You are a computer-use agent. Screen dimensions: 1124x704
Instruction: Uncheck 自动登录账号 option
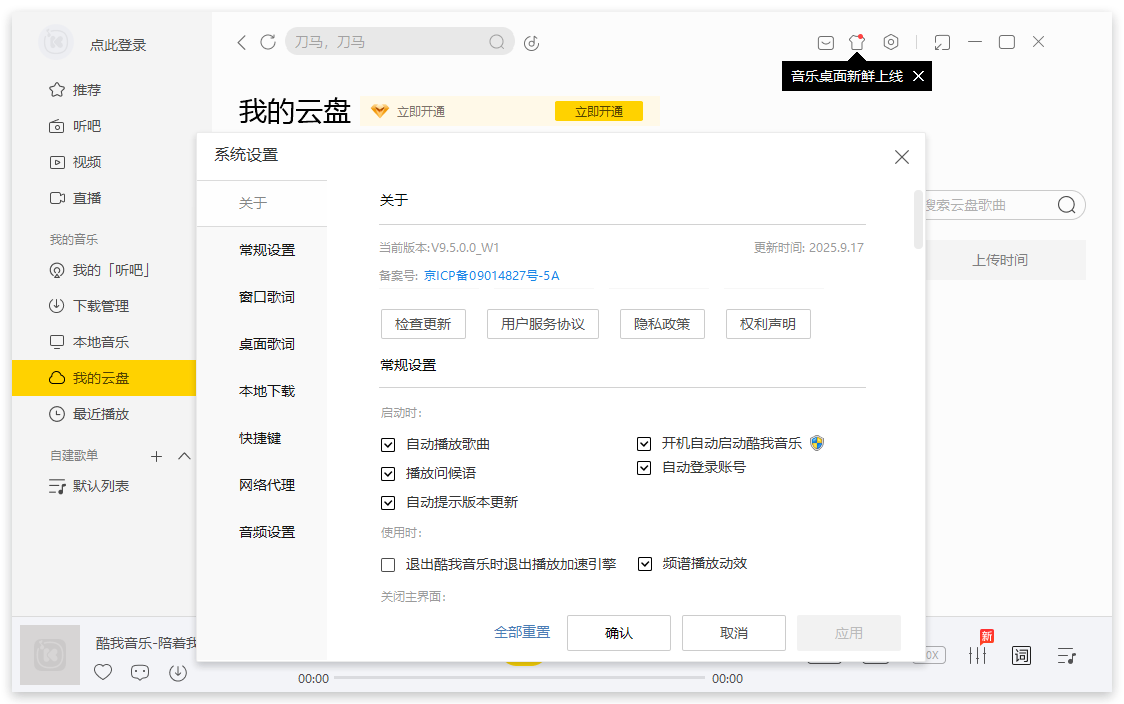644,467
